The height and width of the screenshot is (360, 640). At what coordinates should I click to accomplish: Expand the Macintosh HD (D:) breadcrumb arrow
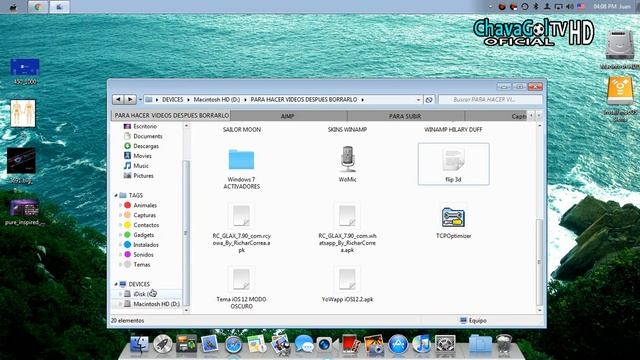click(245, 100)
